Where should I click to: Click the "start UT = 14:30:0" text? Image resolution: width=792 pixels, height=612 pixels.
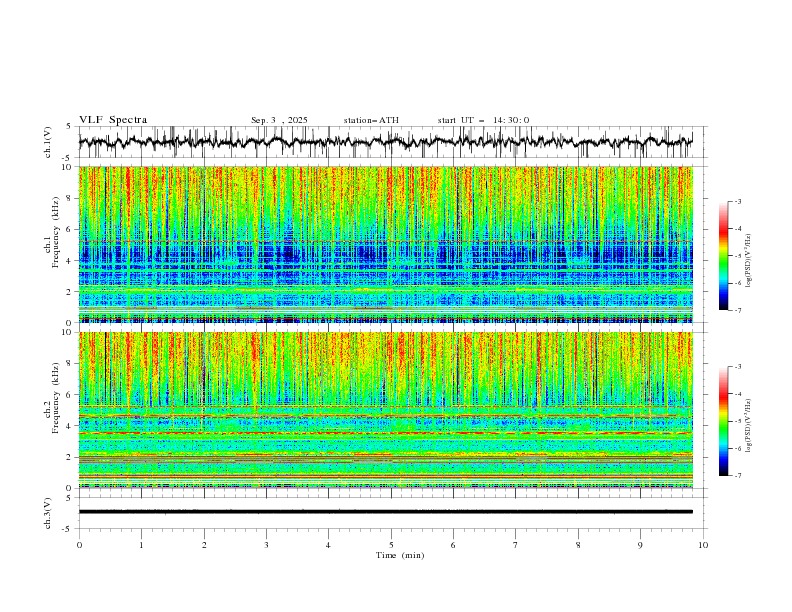(483, 120)
